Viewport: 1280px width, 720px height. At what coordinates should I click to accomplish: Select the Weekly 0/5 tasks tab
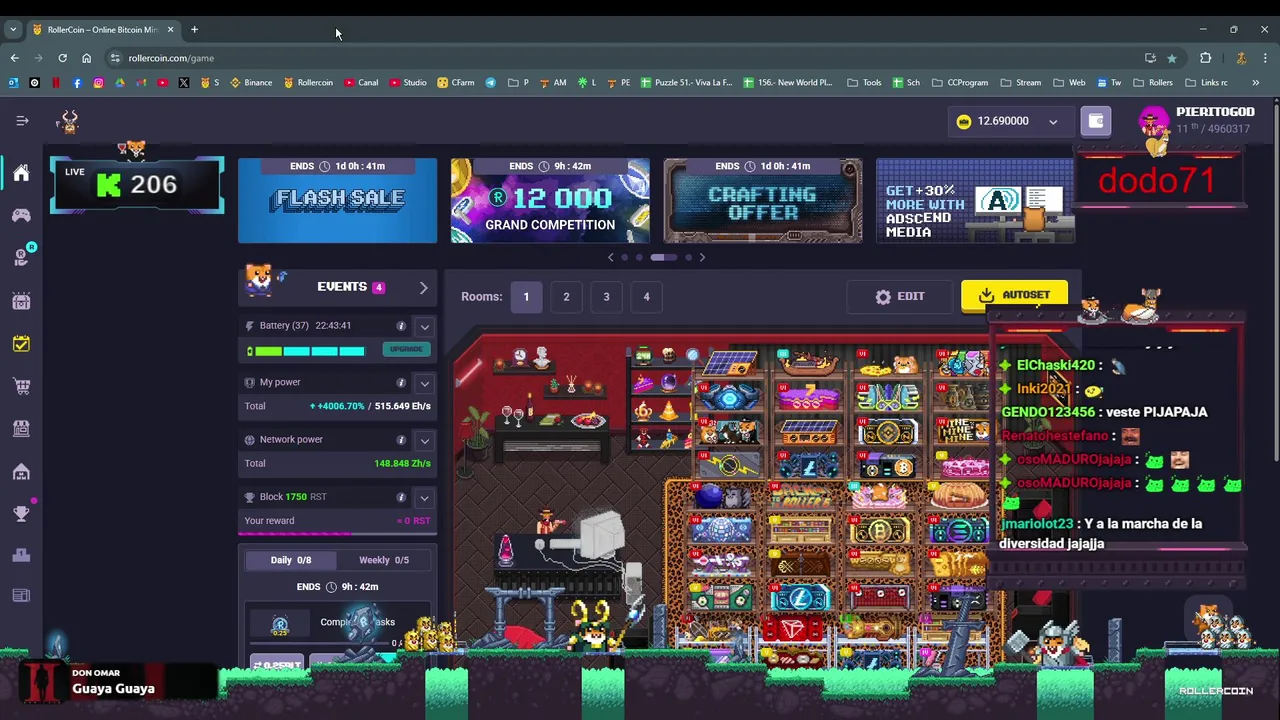[x=384, y=561]
